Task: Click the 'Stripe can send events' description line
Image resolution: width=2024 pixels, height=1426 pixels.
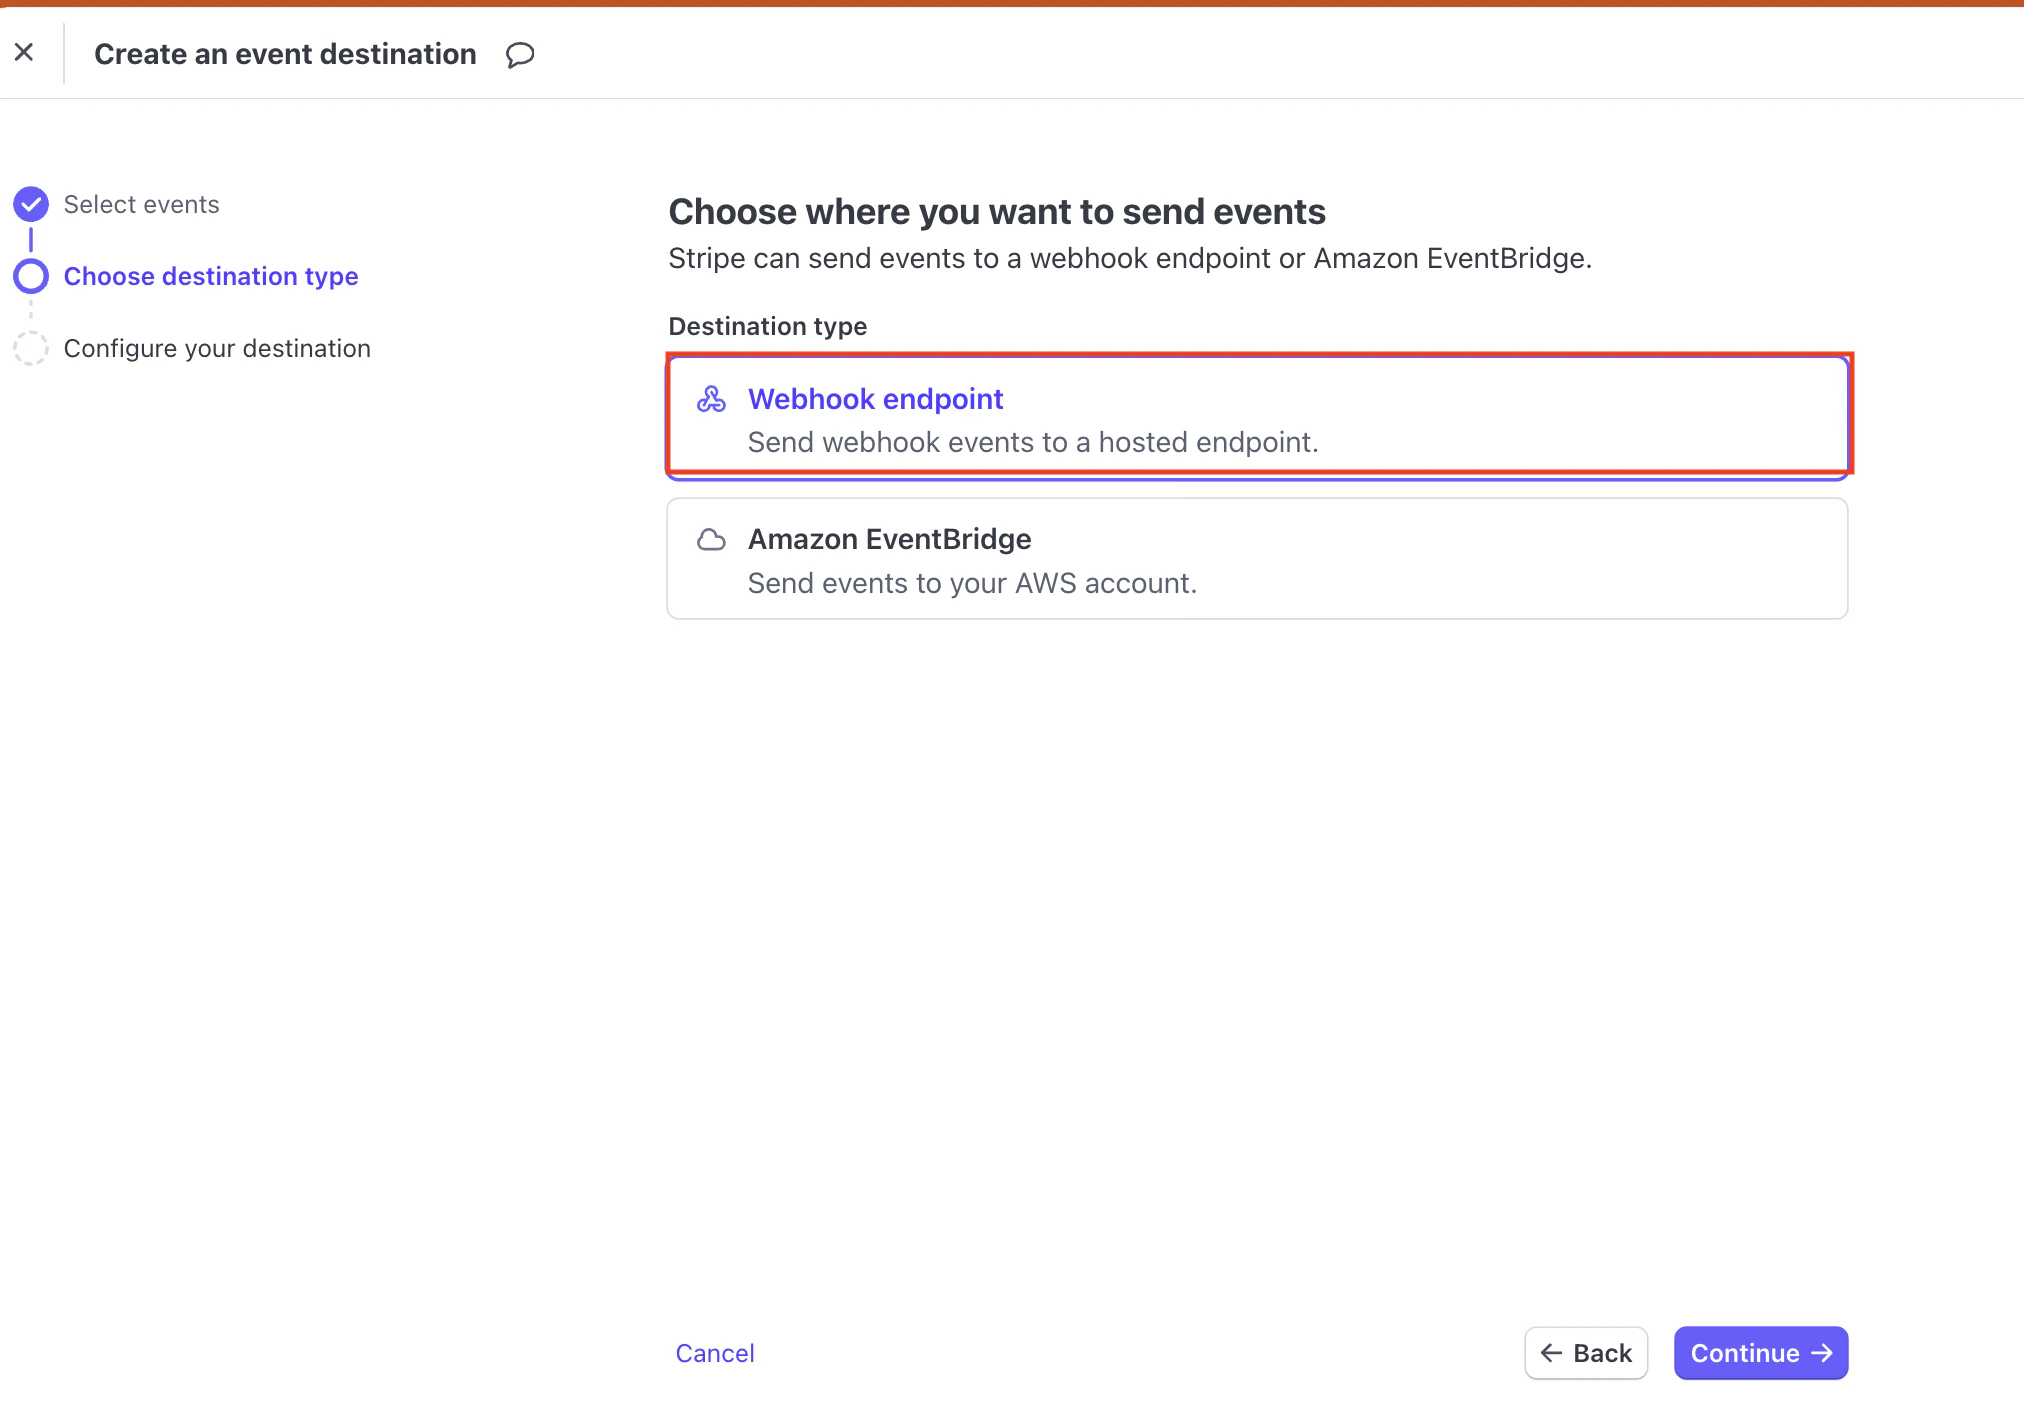Action: tap(1130, 258)
